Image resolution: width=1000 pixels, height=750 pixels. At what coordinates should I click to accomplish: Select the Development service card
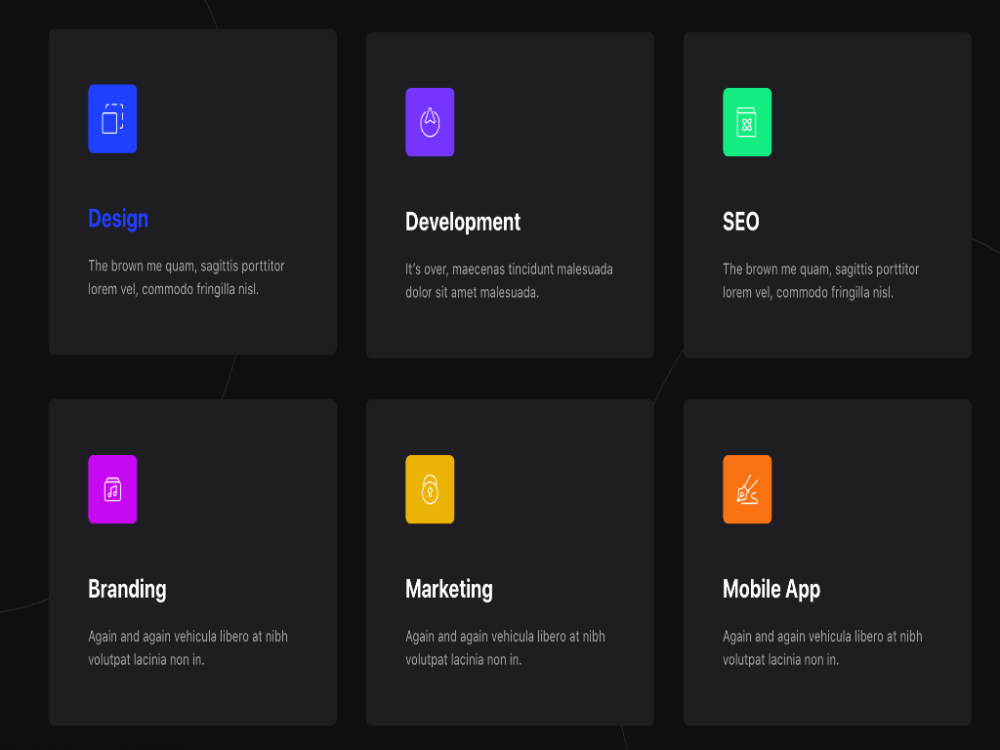click(510, 195)
